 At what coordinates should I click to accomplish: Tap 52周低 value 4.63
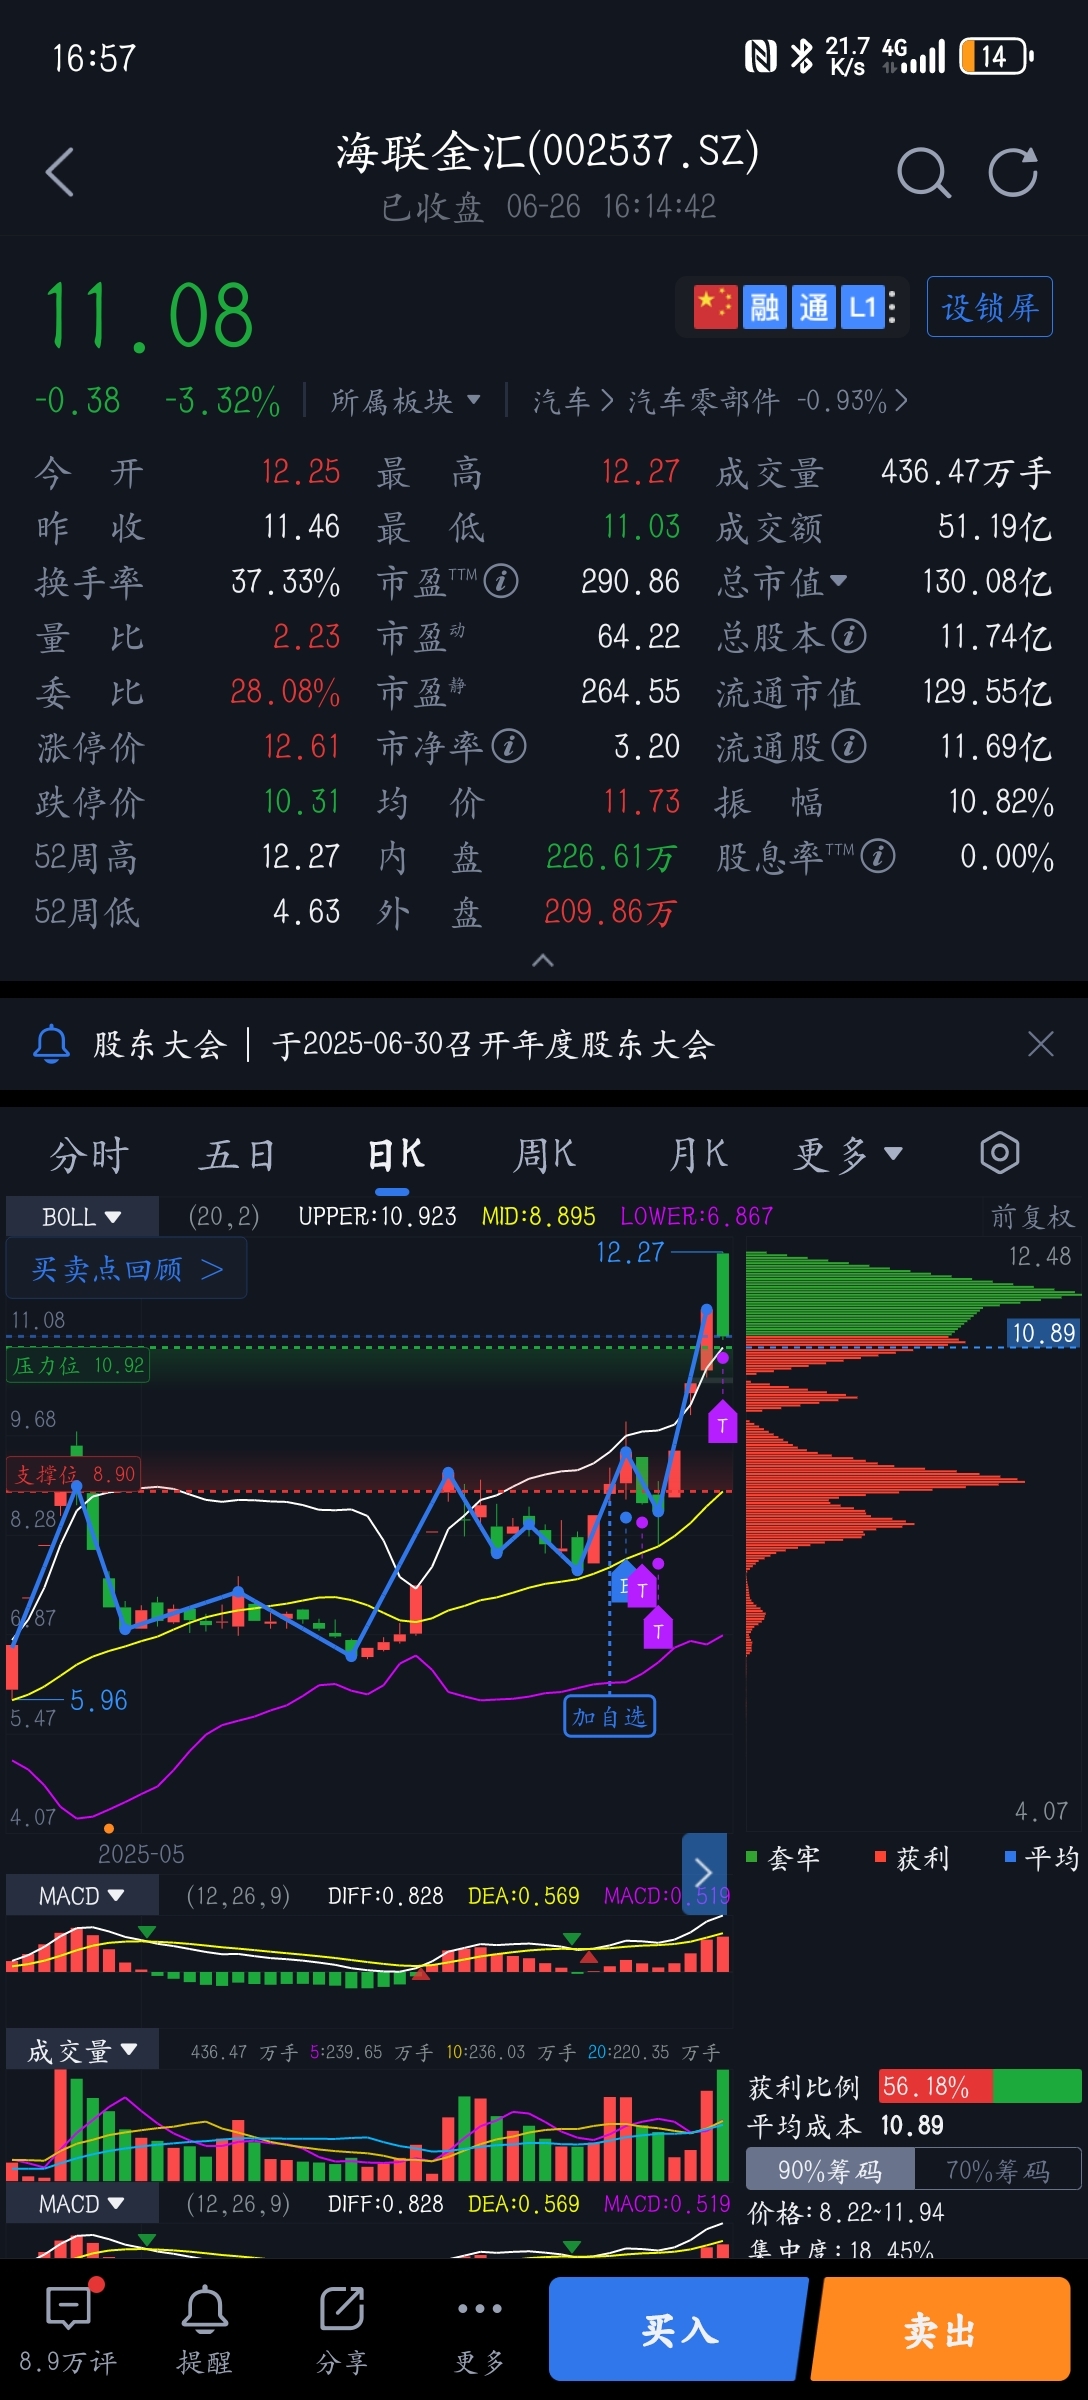coord(306,911)
